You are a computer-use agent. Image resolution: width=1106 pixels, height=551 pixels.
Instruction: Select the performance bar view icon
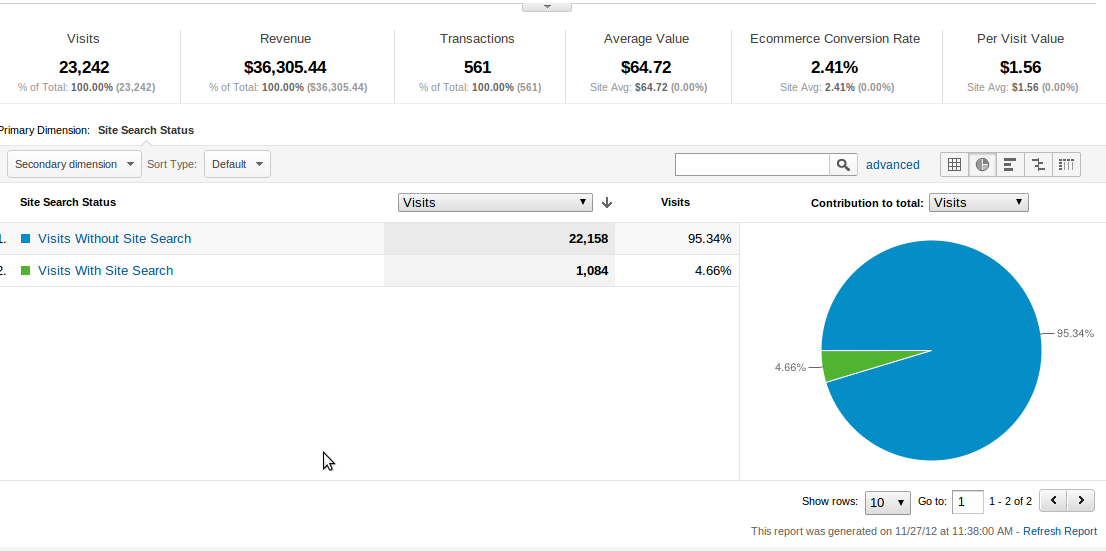pyautogui.click(x=1010, y=165)
